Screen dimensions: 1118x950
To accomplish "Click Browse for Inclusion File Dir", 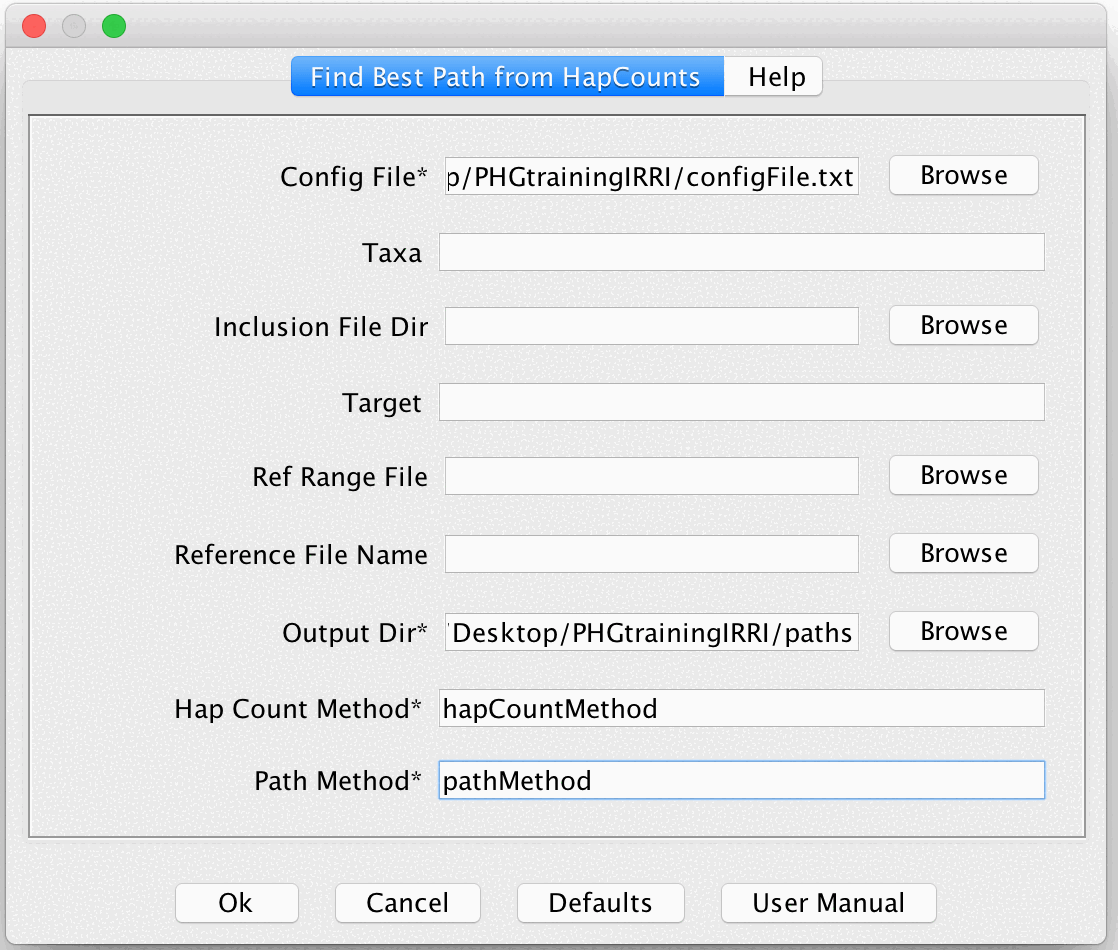I will 963,325.
